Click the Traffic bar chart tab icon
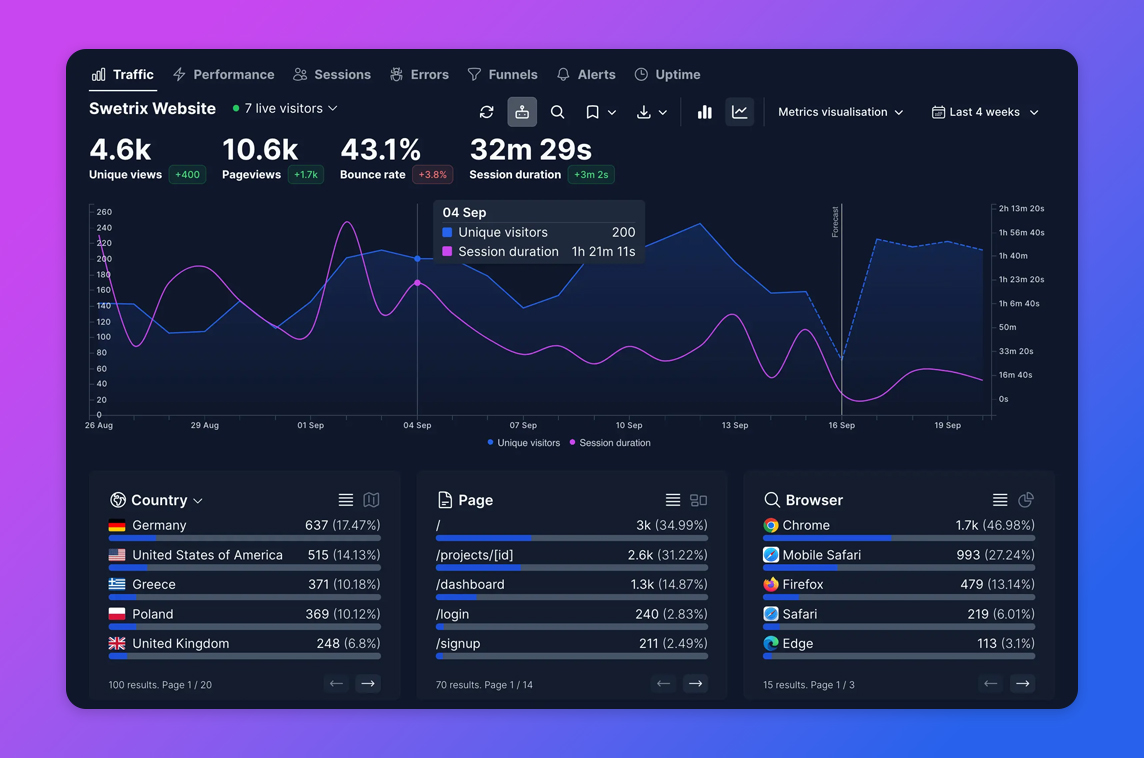Screen dimensions: 1144x758 coord(98,74)
